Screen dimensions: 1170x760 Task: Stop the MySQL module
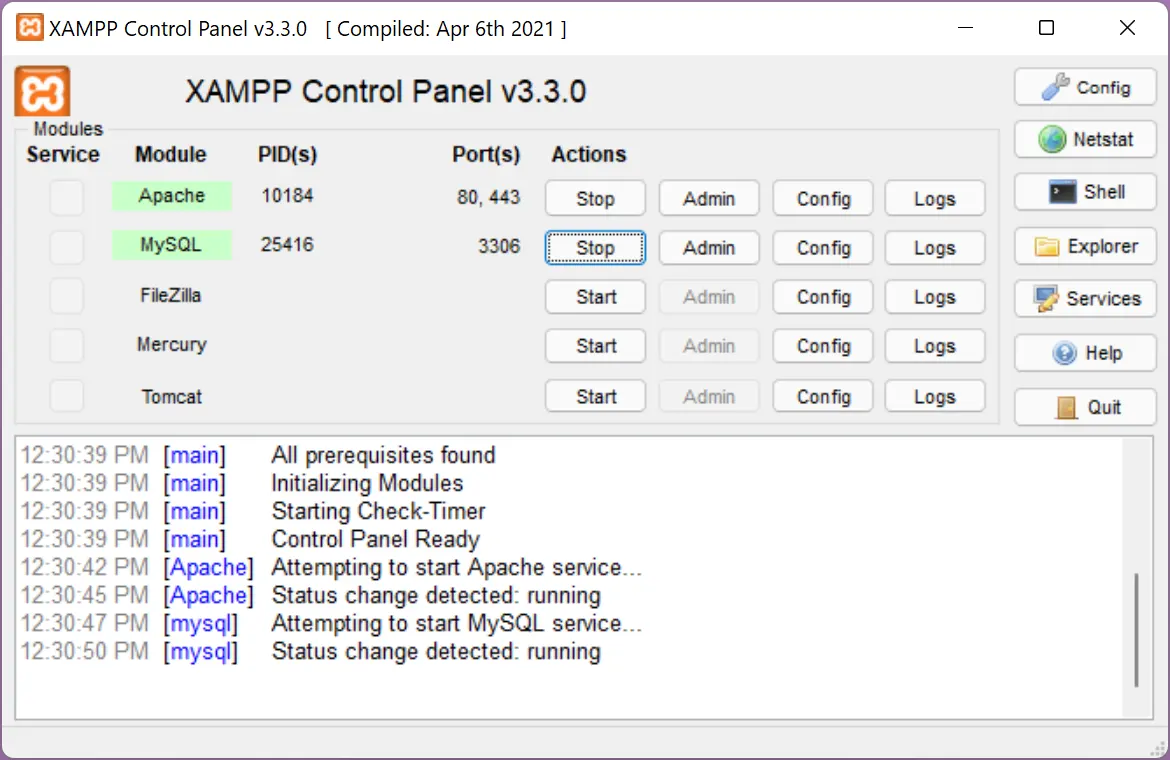595,248
